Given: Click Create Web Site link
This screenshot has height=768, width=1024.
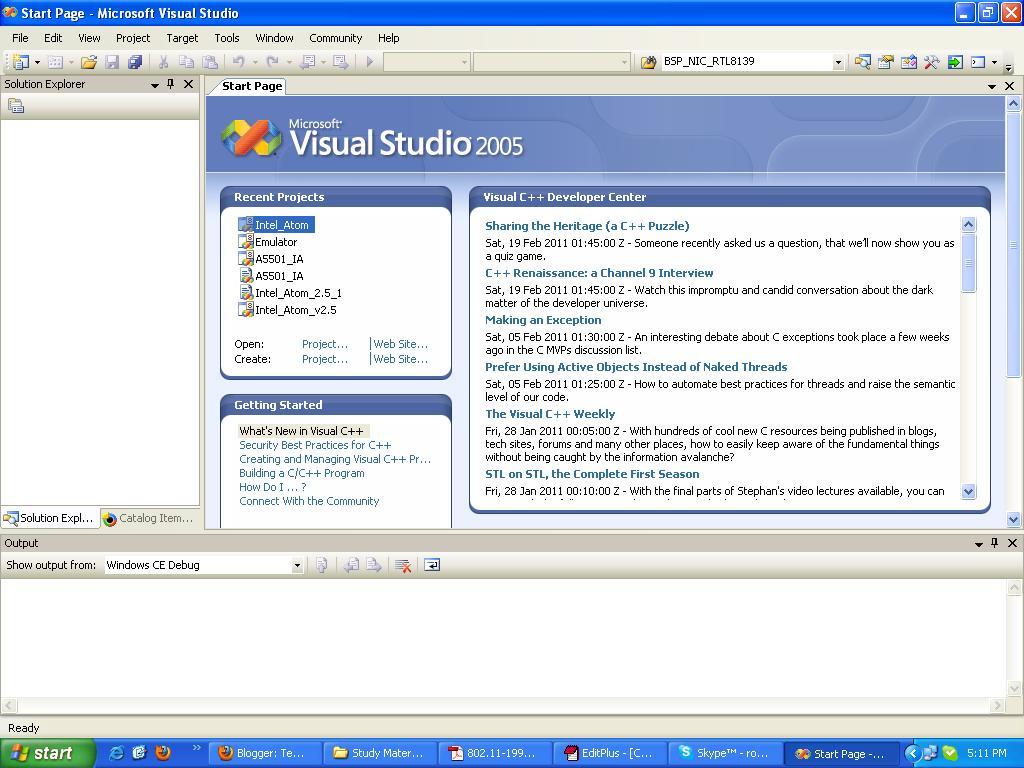Looking at the screenshot, I should pos(400,359).
